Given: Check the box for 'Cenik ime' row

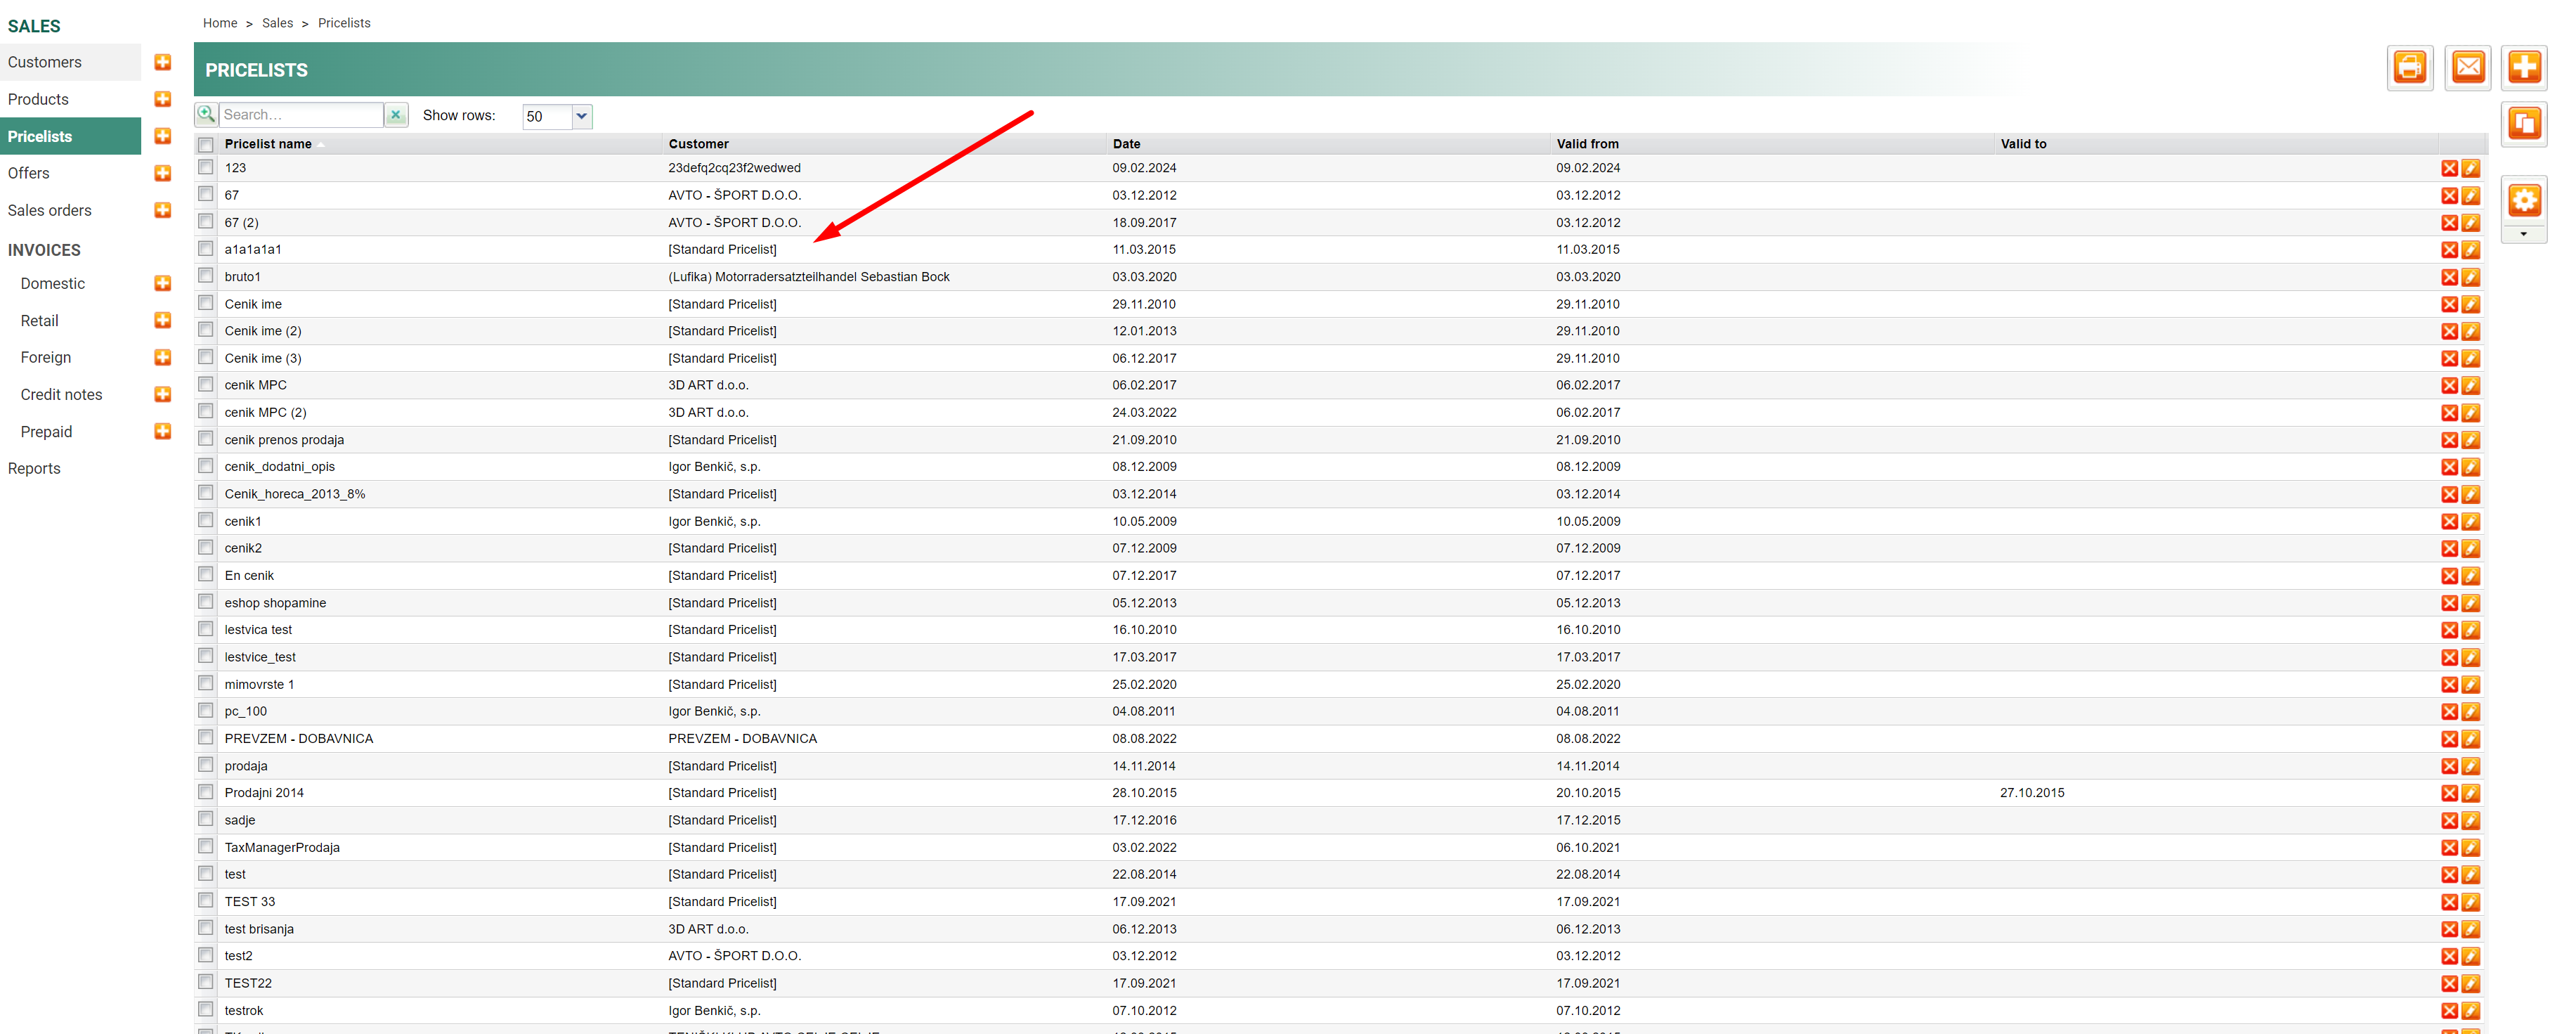Looking at the screenshot, I should (x=206, y=303).
